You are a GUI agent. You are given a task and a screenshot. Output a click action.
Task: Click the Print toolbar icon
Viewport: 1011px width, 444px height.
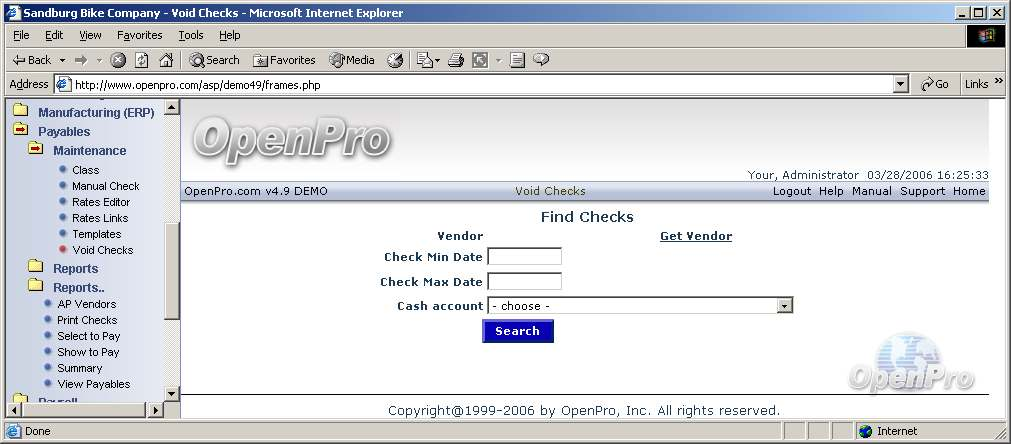pyautogui.click(x=456, y=60)
